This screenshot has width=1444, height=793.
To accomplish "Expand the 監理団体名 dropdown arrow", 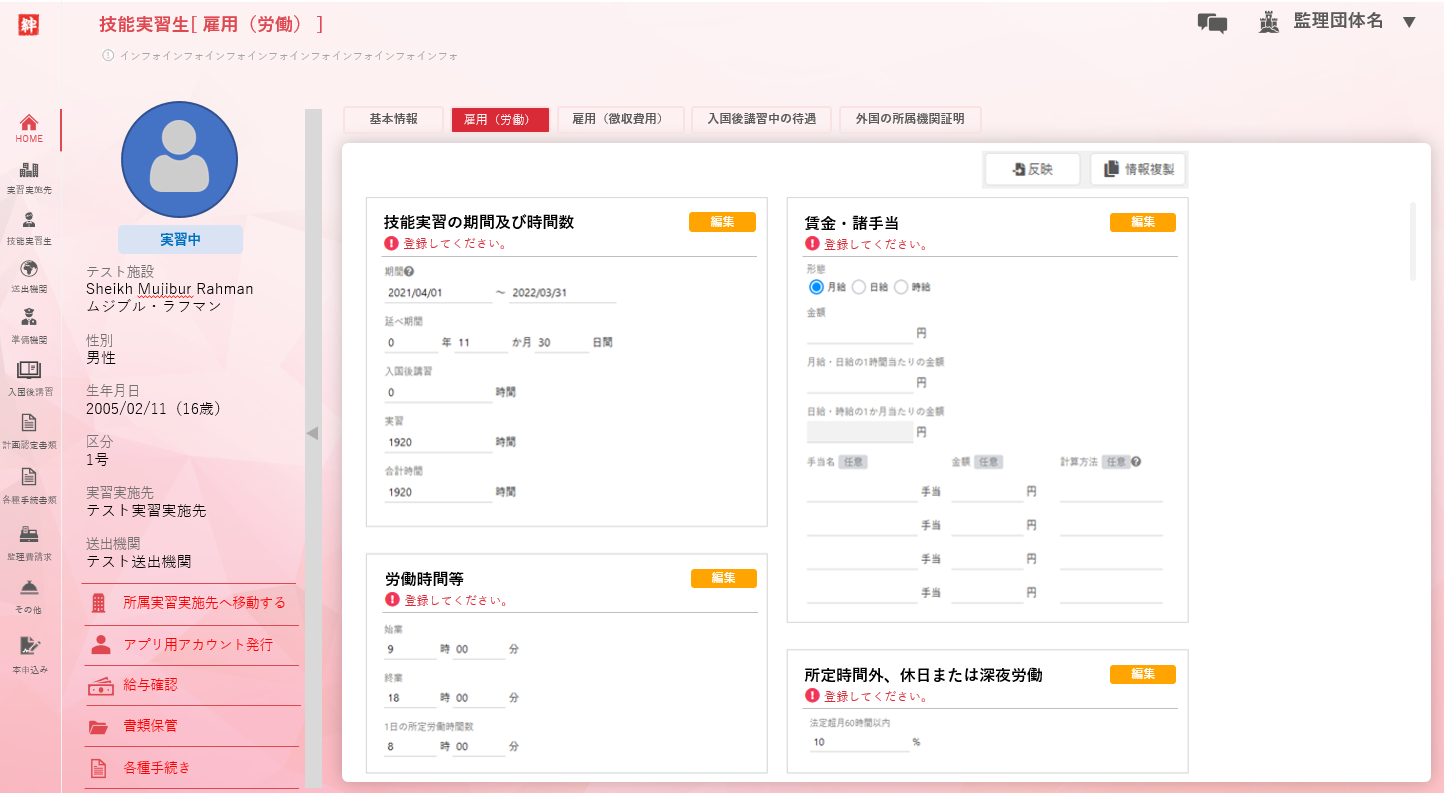I will coord(1409,22).
